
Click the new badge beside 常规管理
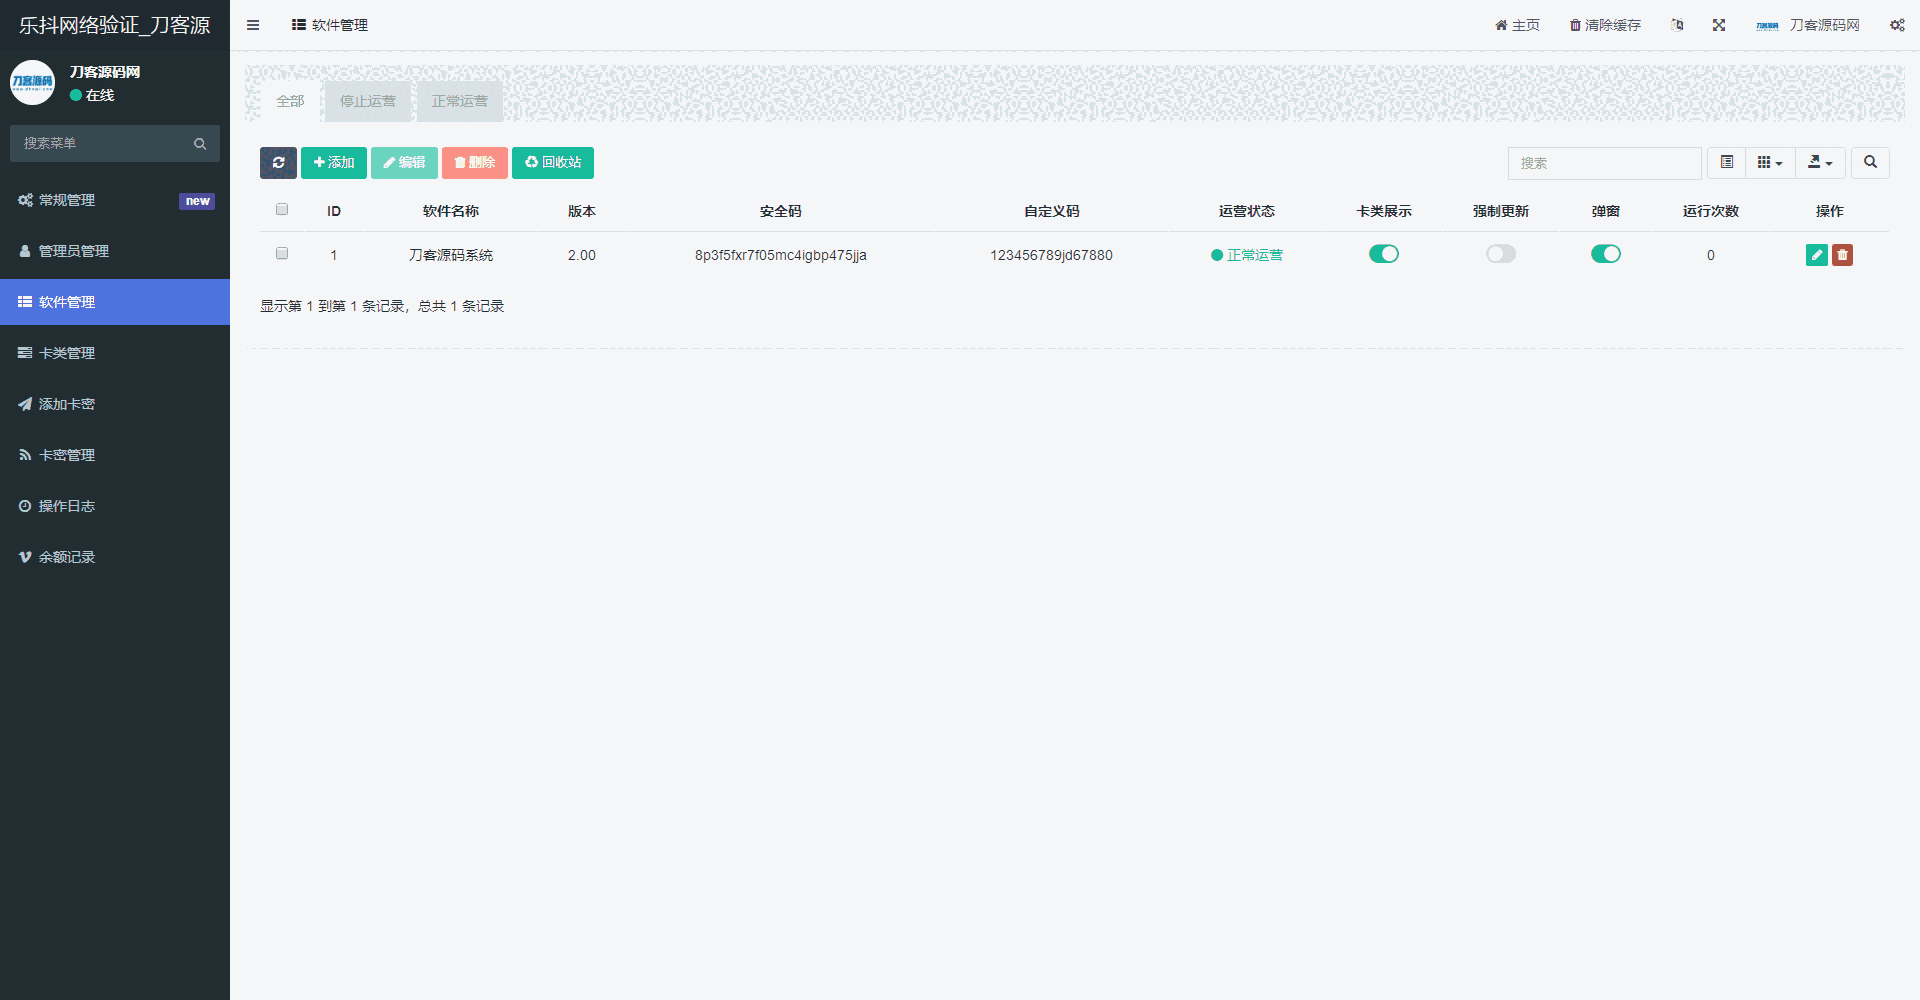tap(197, 201)
